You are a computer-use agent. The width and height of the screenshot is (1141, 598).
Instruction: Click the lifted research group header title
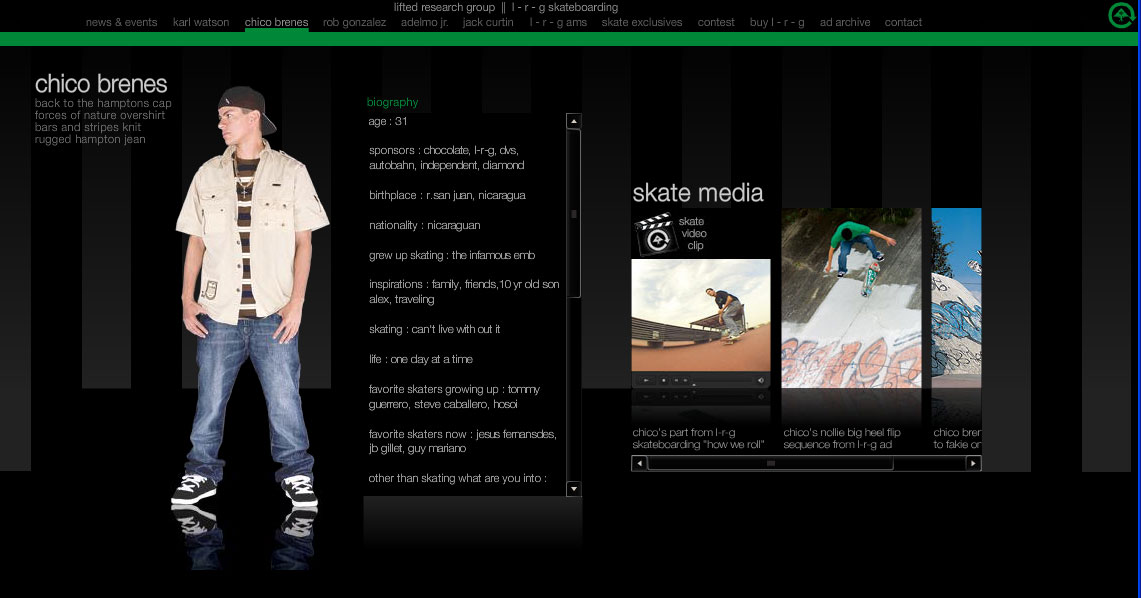pos(444,7)
